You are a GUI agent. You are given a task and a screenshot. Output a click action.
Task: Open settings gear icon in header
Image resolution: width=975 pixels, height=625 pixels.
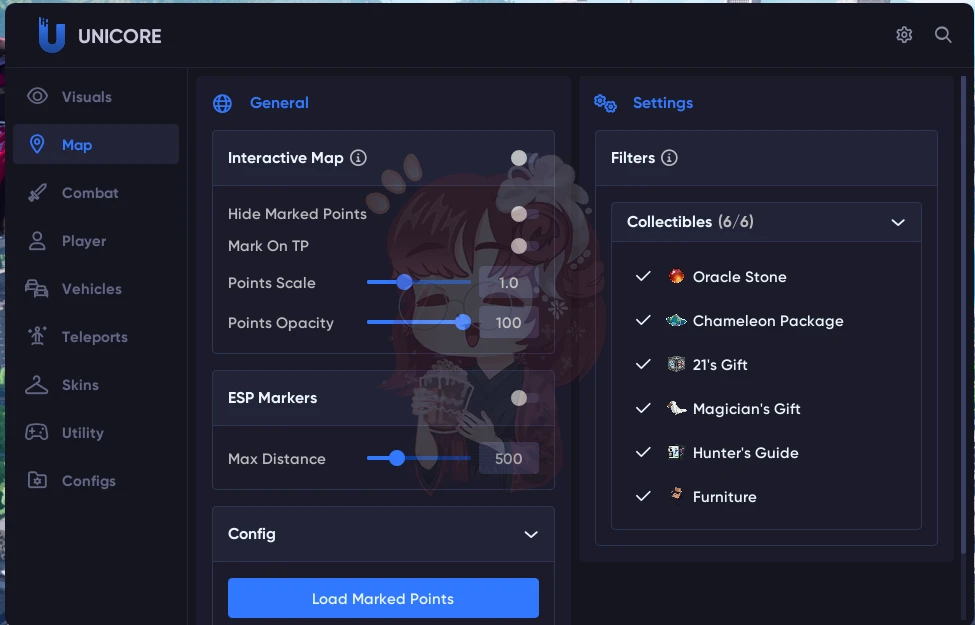click(904, 35)
